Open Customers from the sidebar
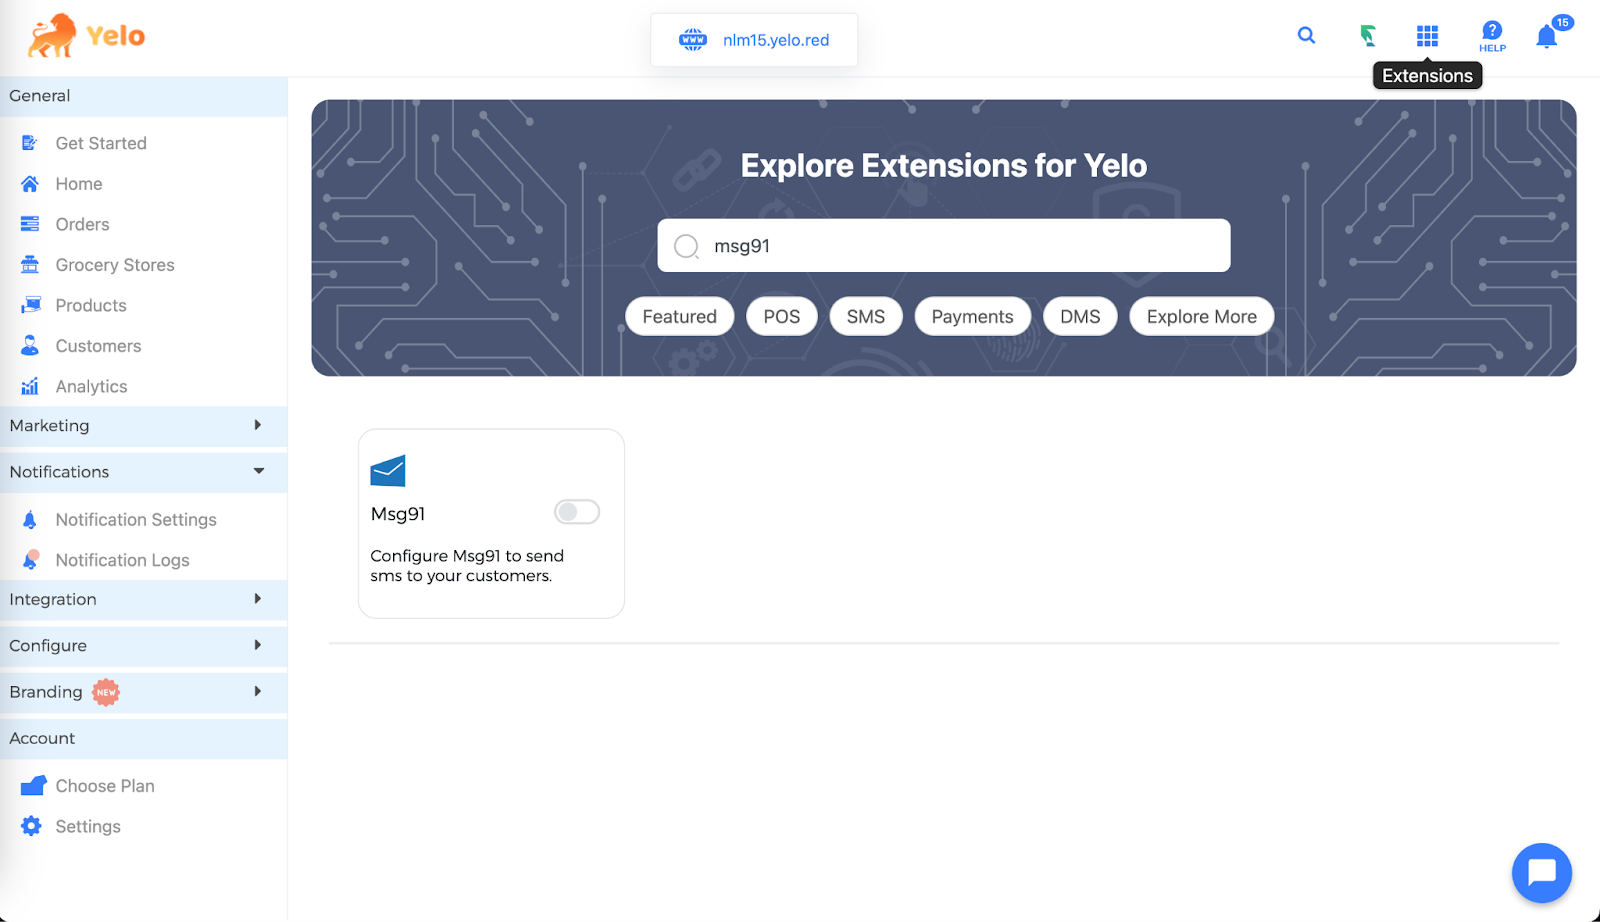The height and width of the screenshot is (922, 1600). coord(98,346)
